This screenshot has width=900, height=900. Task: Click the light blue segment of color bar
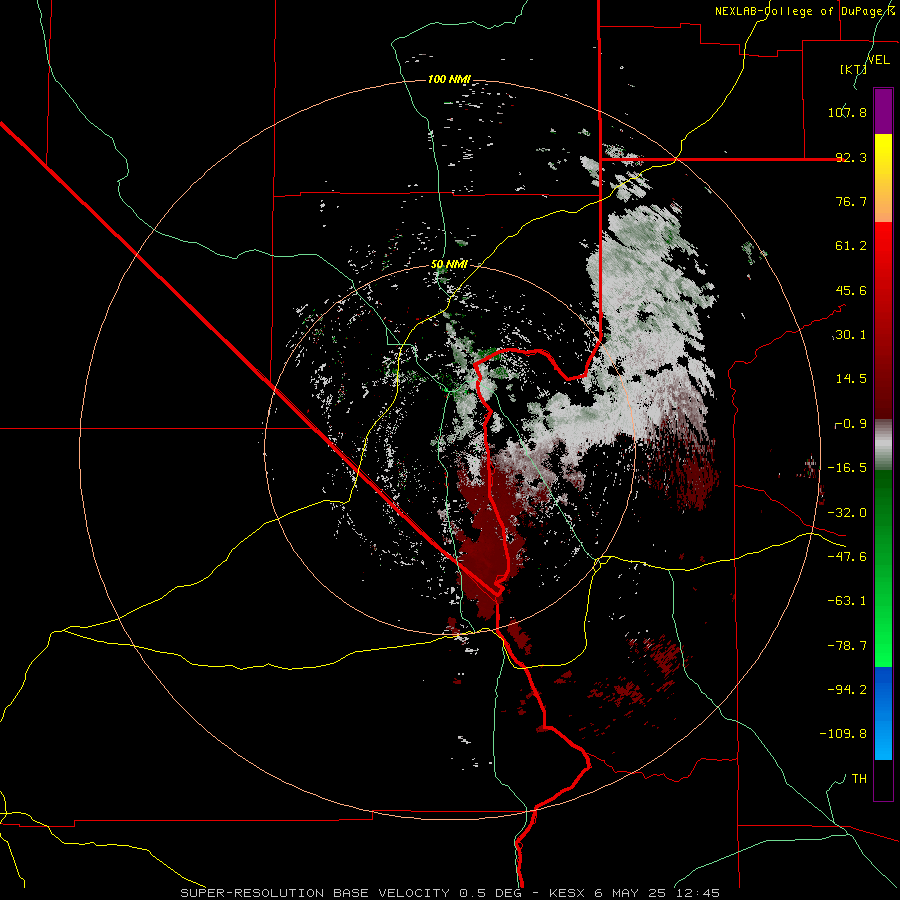point(883,713)
